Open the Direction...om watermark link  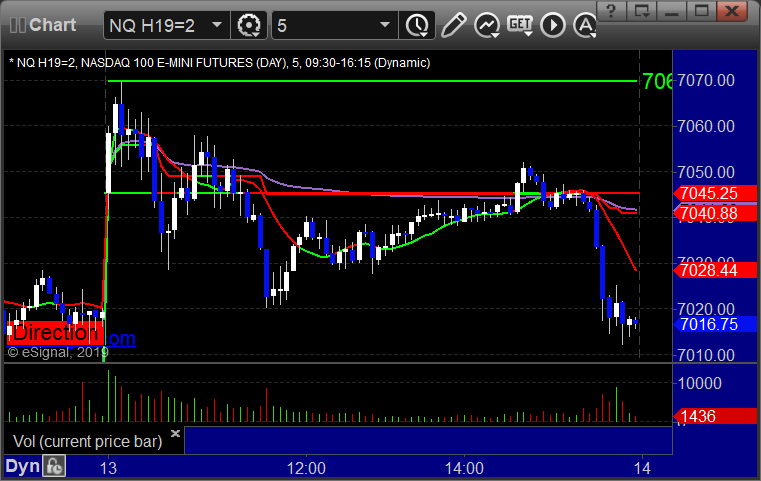click(x=71, y=333)
